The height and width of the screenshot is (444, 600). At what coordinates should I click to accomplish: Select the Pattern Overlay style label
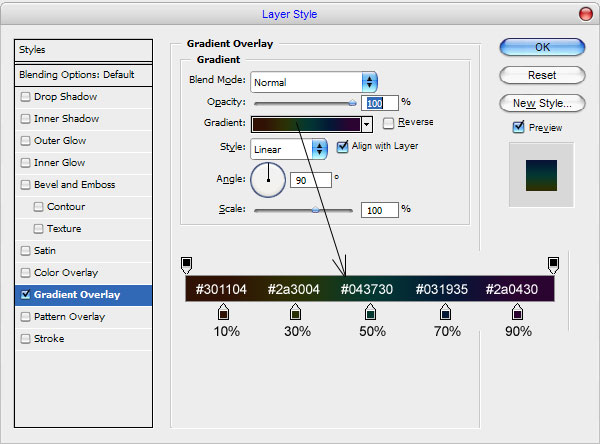69,317
